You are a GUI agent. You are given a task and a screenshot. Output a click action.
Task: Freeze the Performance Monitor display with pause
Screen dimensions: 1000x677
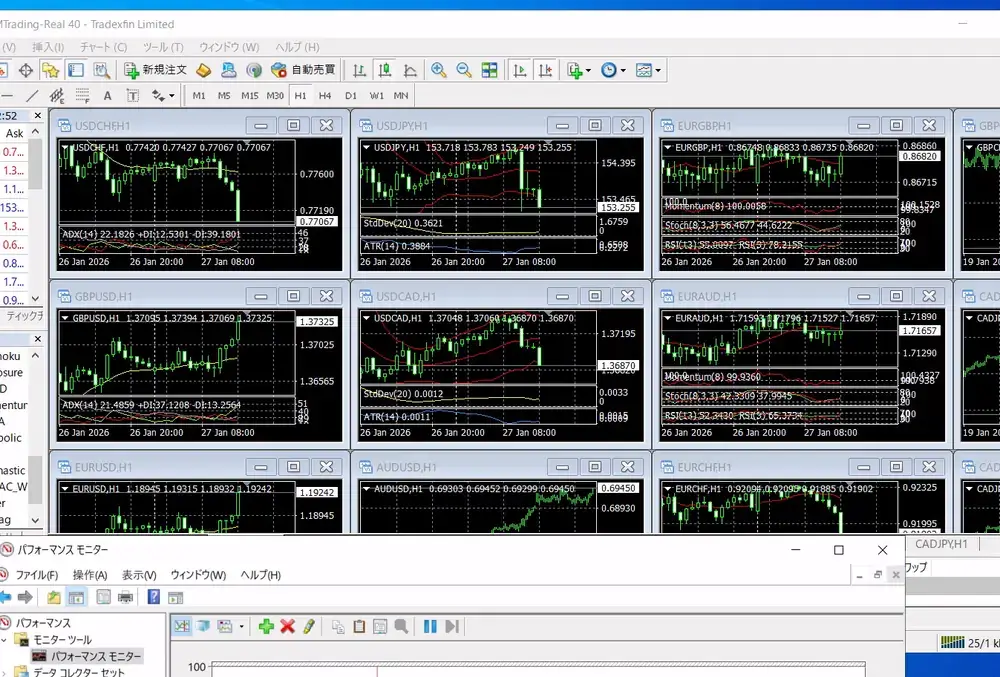coord(430,626)
